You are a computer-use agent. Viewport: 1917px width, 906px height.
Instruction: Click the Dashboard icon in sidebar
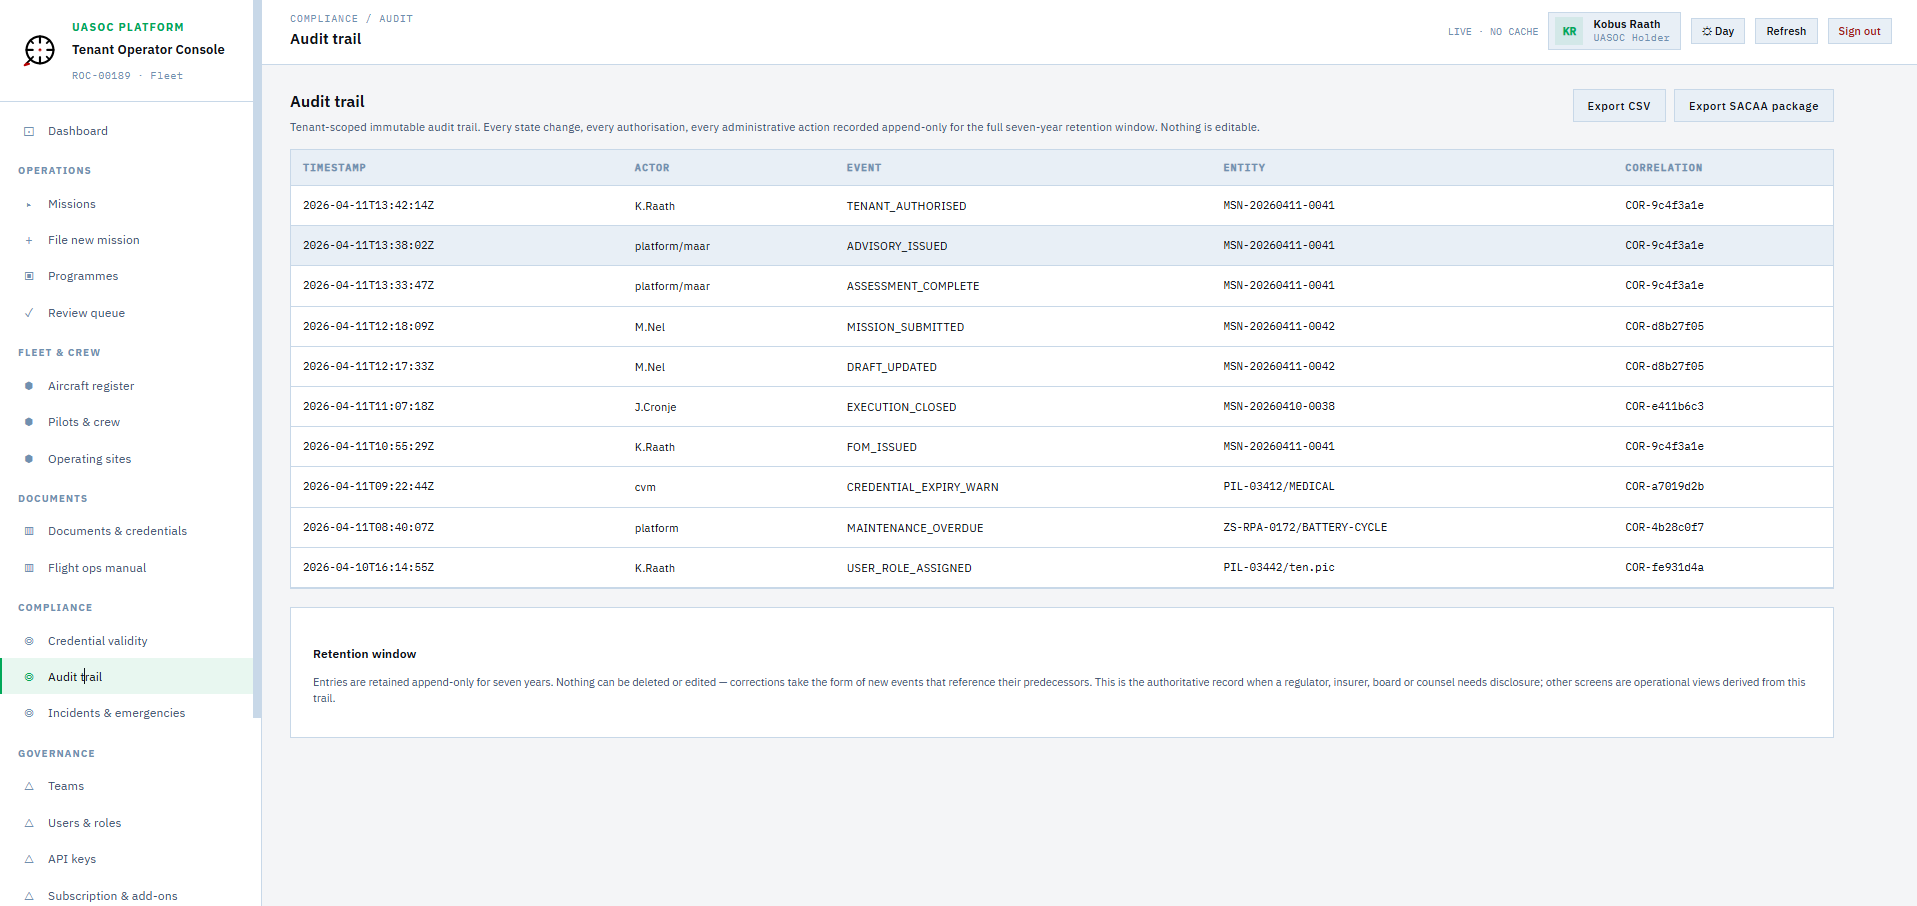[28, 130]
